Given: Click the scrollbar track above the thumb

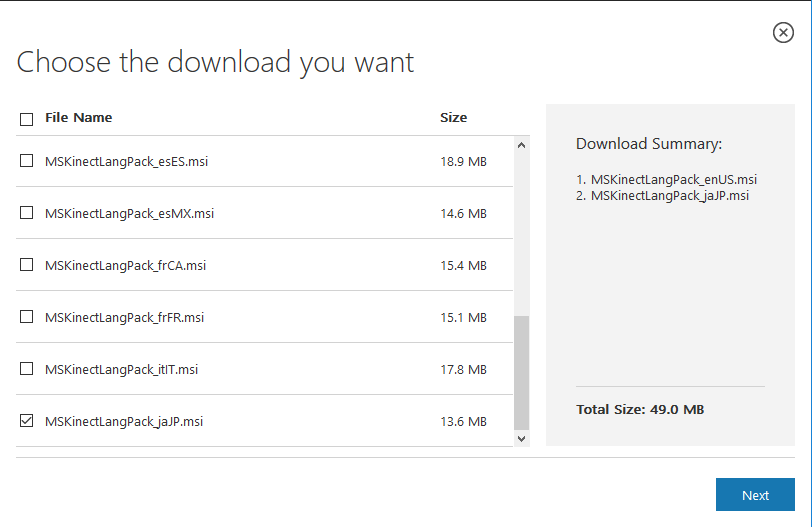Looking at the screenshot, I should point(521,230).
